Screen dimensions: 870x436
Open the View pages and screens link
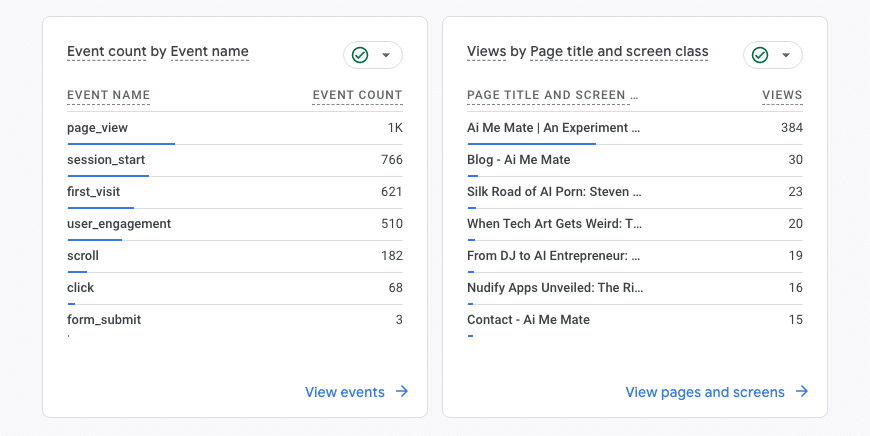point(705,392)
